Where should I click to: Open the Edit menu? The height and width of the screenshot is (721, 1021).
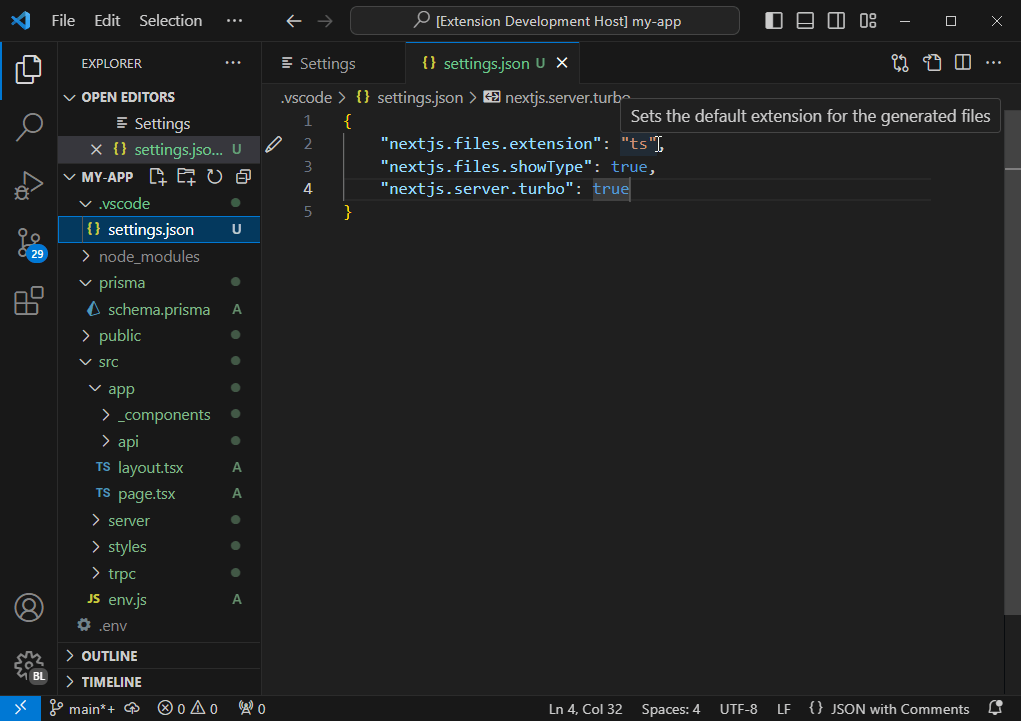(x=106, y=20)
